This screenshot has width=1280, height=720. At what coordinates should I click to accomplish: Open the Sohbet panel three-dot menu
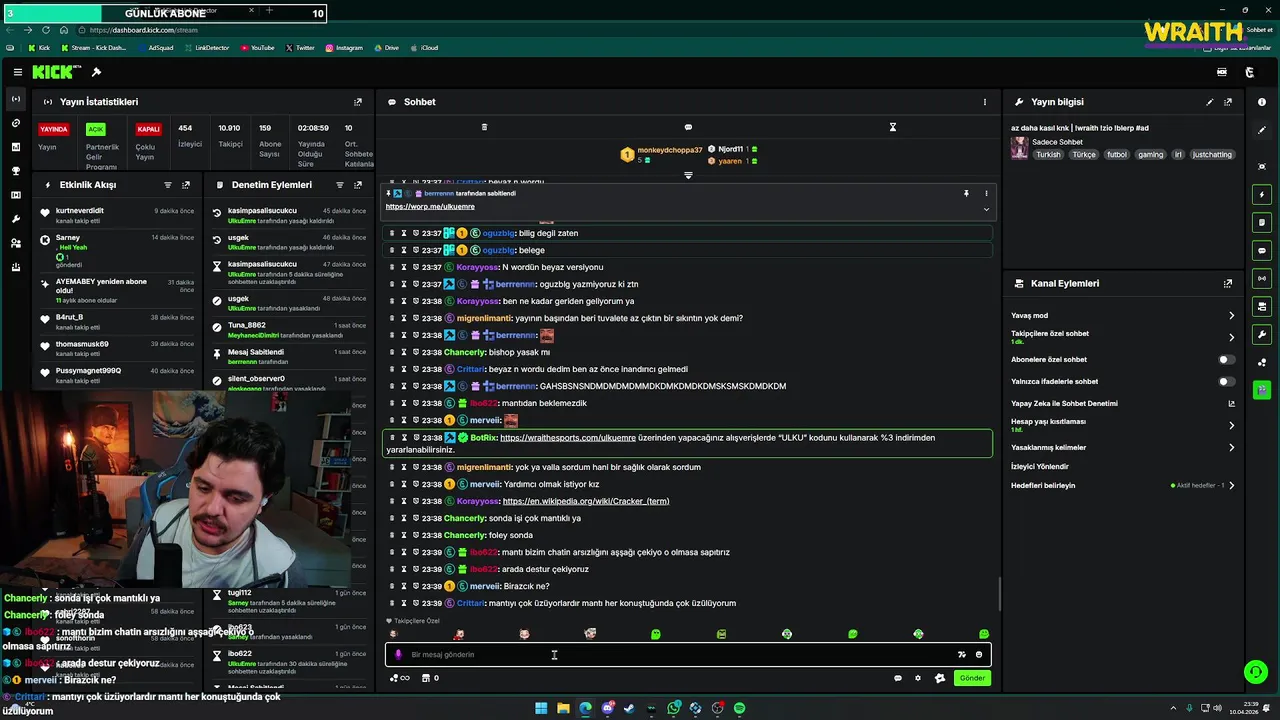(x=985, y=102)
